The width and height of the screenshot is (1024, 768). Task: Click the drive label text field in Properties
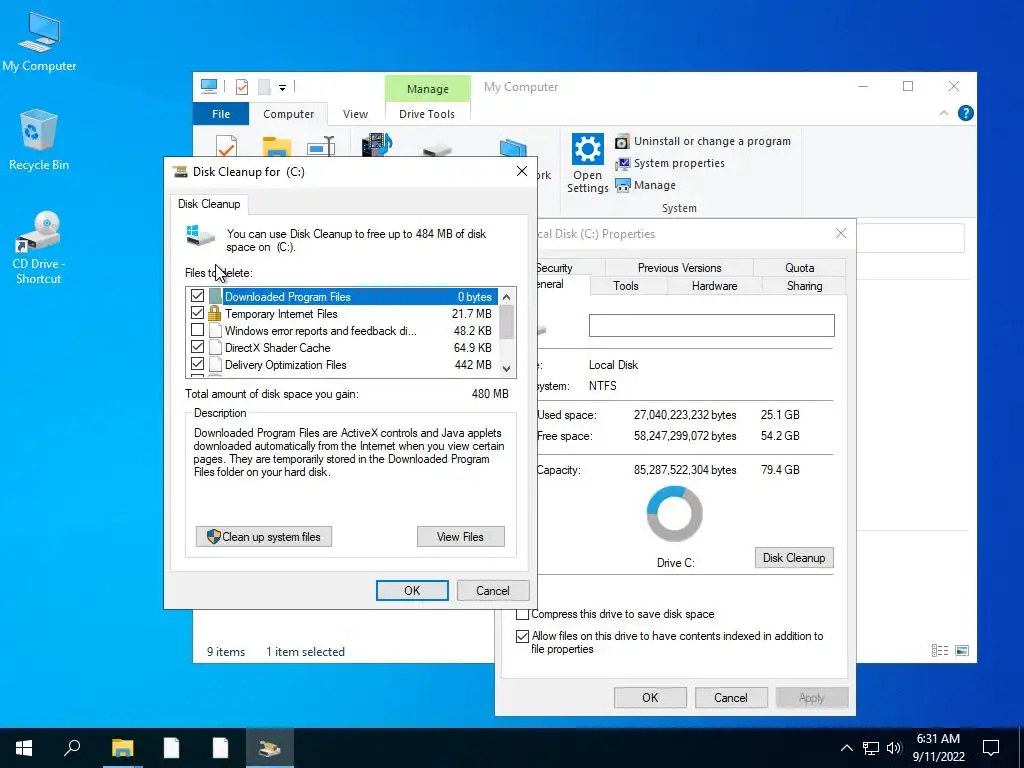point(712,325)
